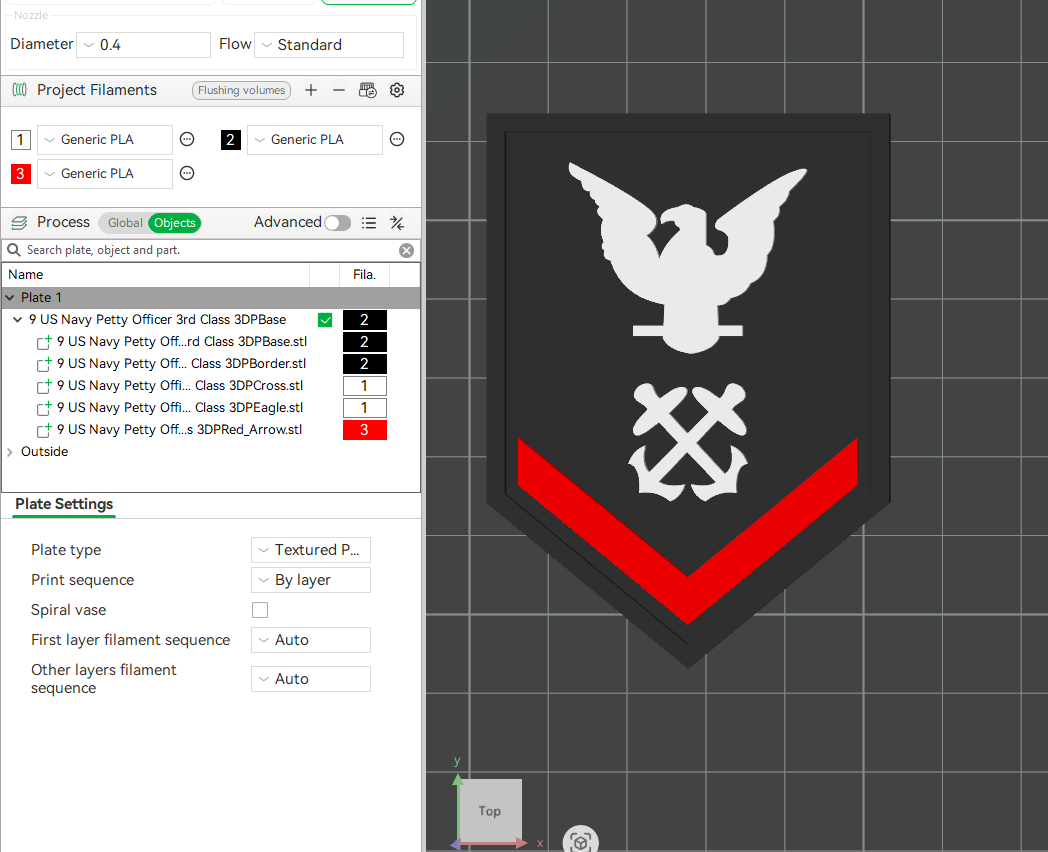
Task: Open the Flushing volumes dialog
Action: pos(241,90)
